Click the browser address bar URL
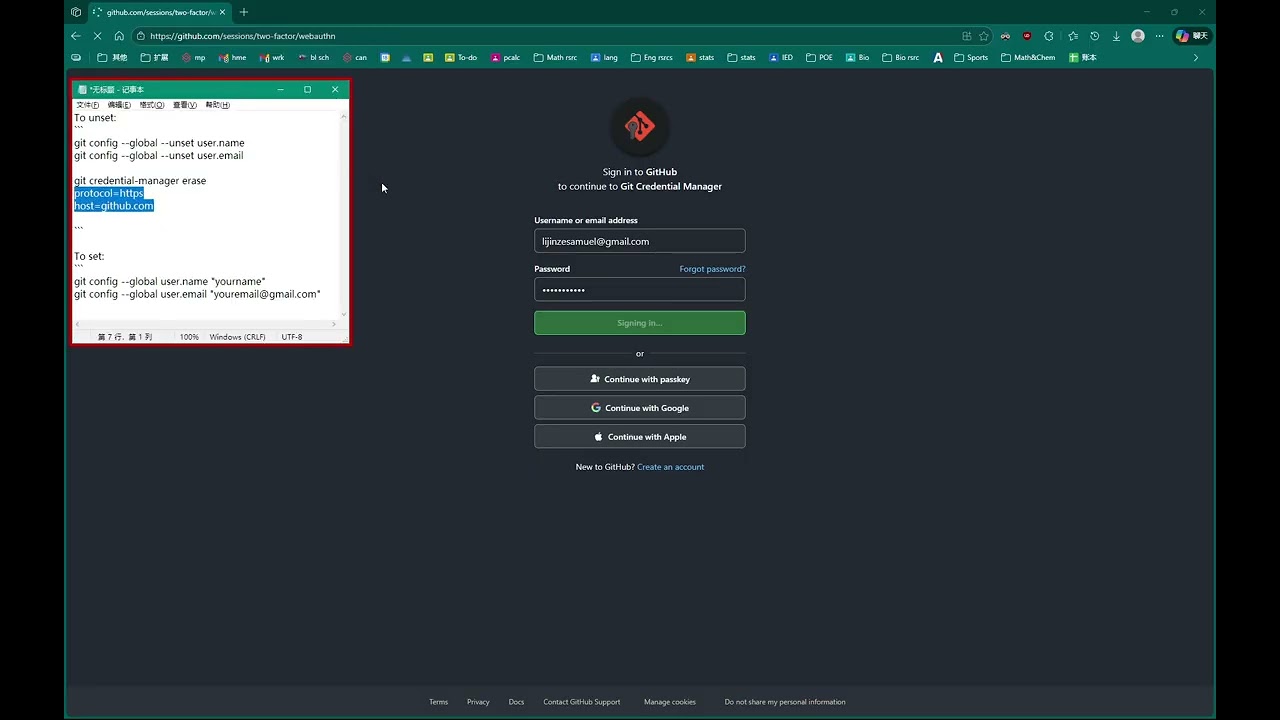 click(x=243, y=36)
